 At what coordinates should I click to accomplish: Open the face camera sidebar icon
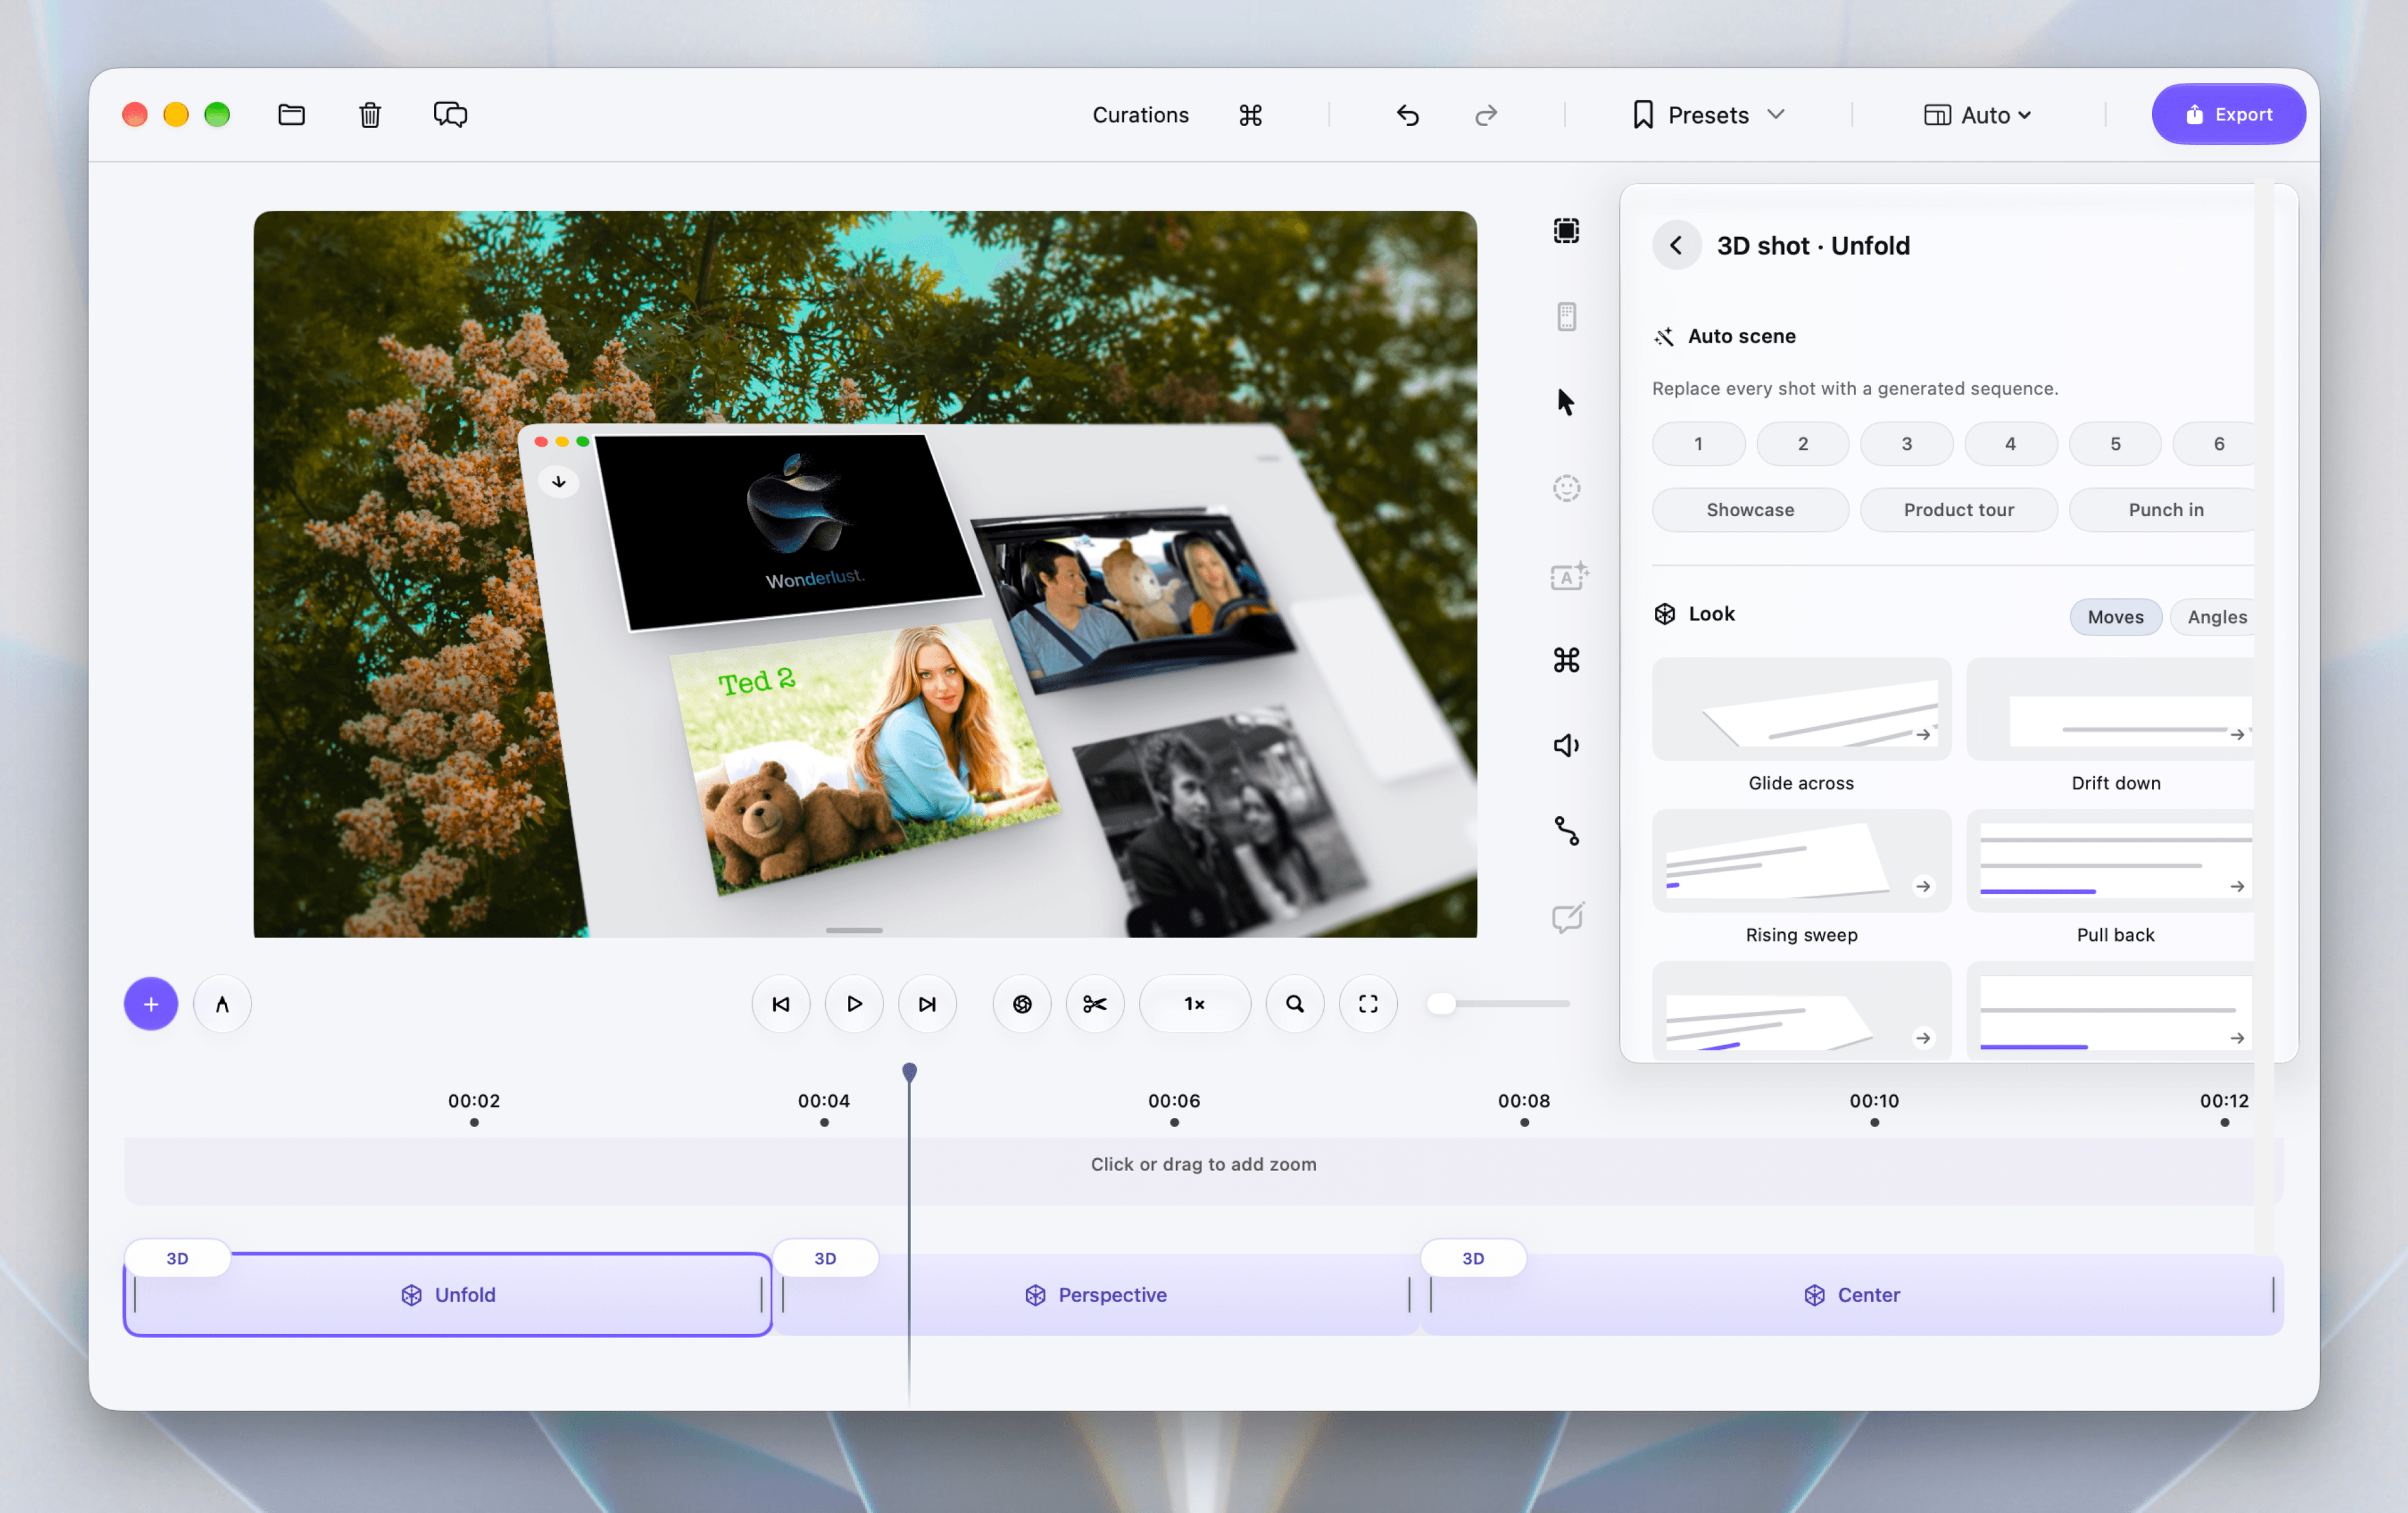point(1566,488)
